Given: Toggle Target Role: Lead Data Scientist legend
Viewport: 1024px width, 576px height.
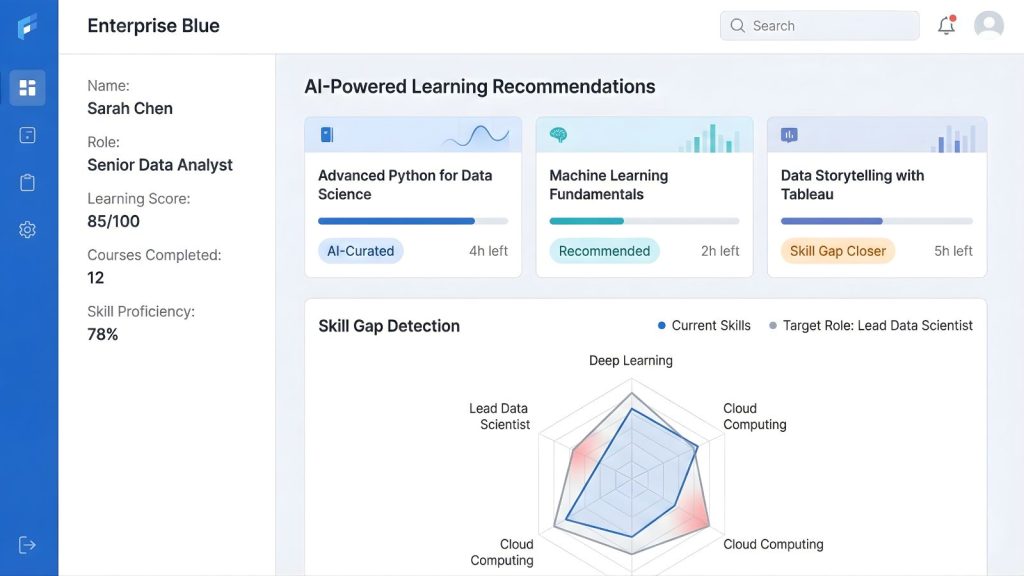Looking at the screenshot, I should [873, 325].
